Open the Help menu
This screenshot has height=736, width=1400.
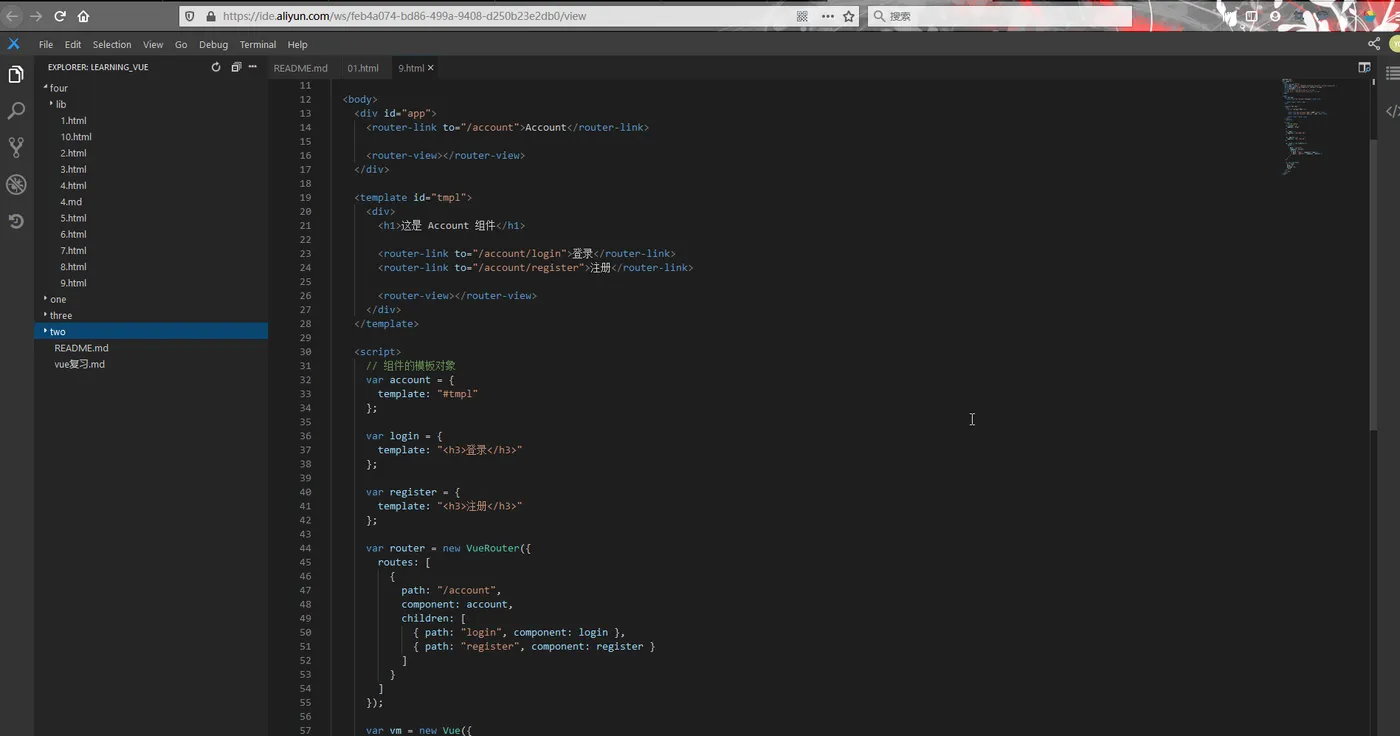(297, 44)
